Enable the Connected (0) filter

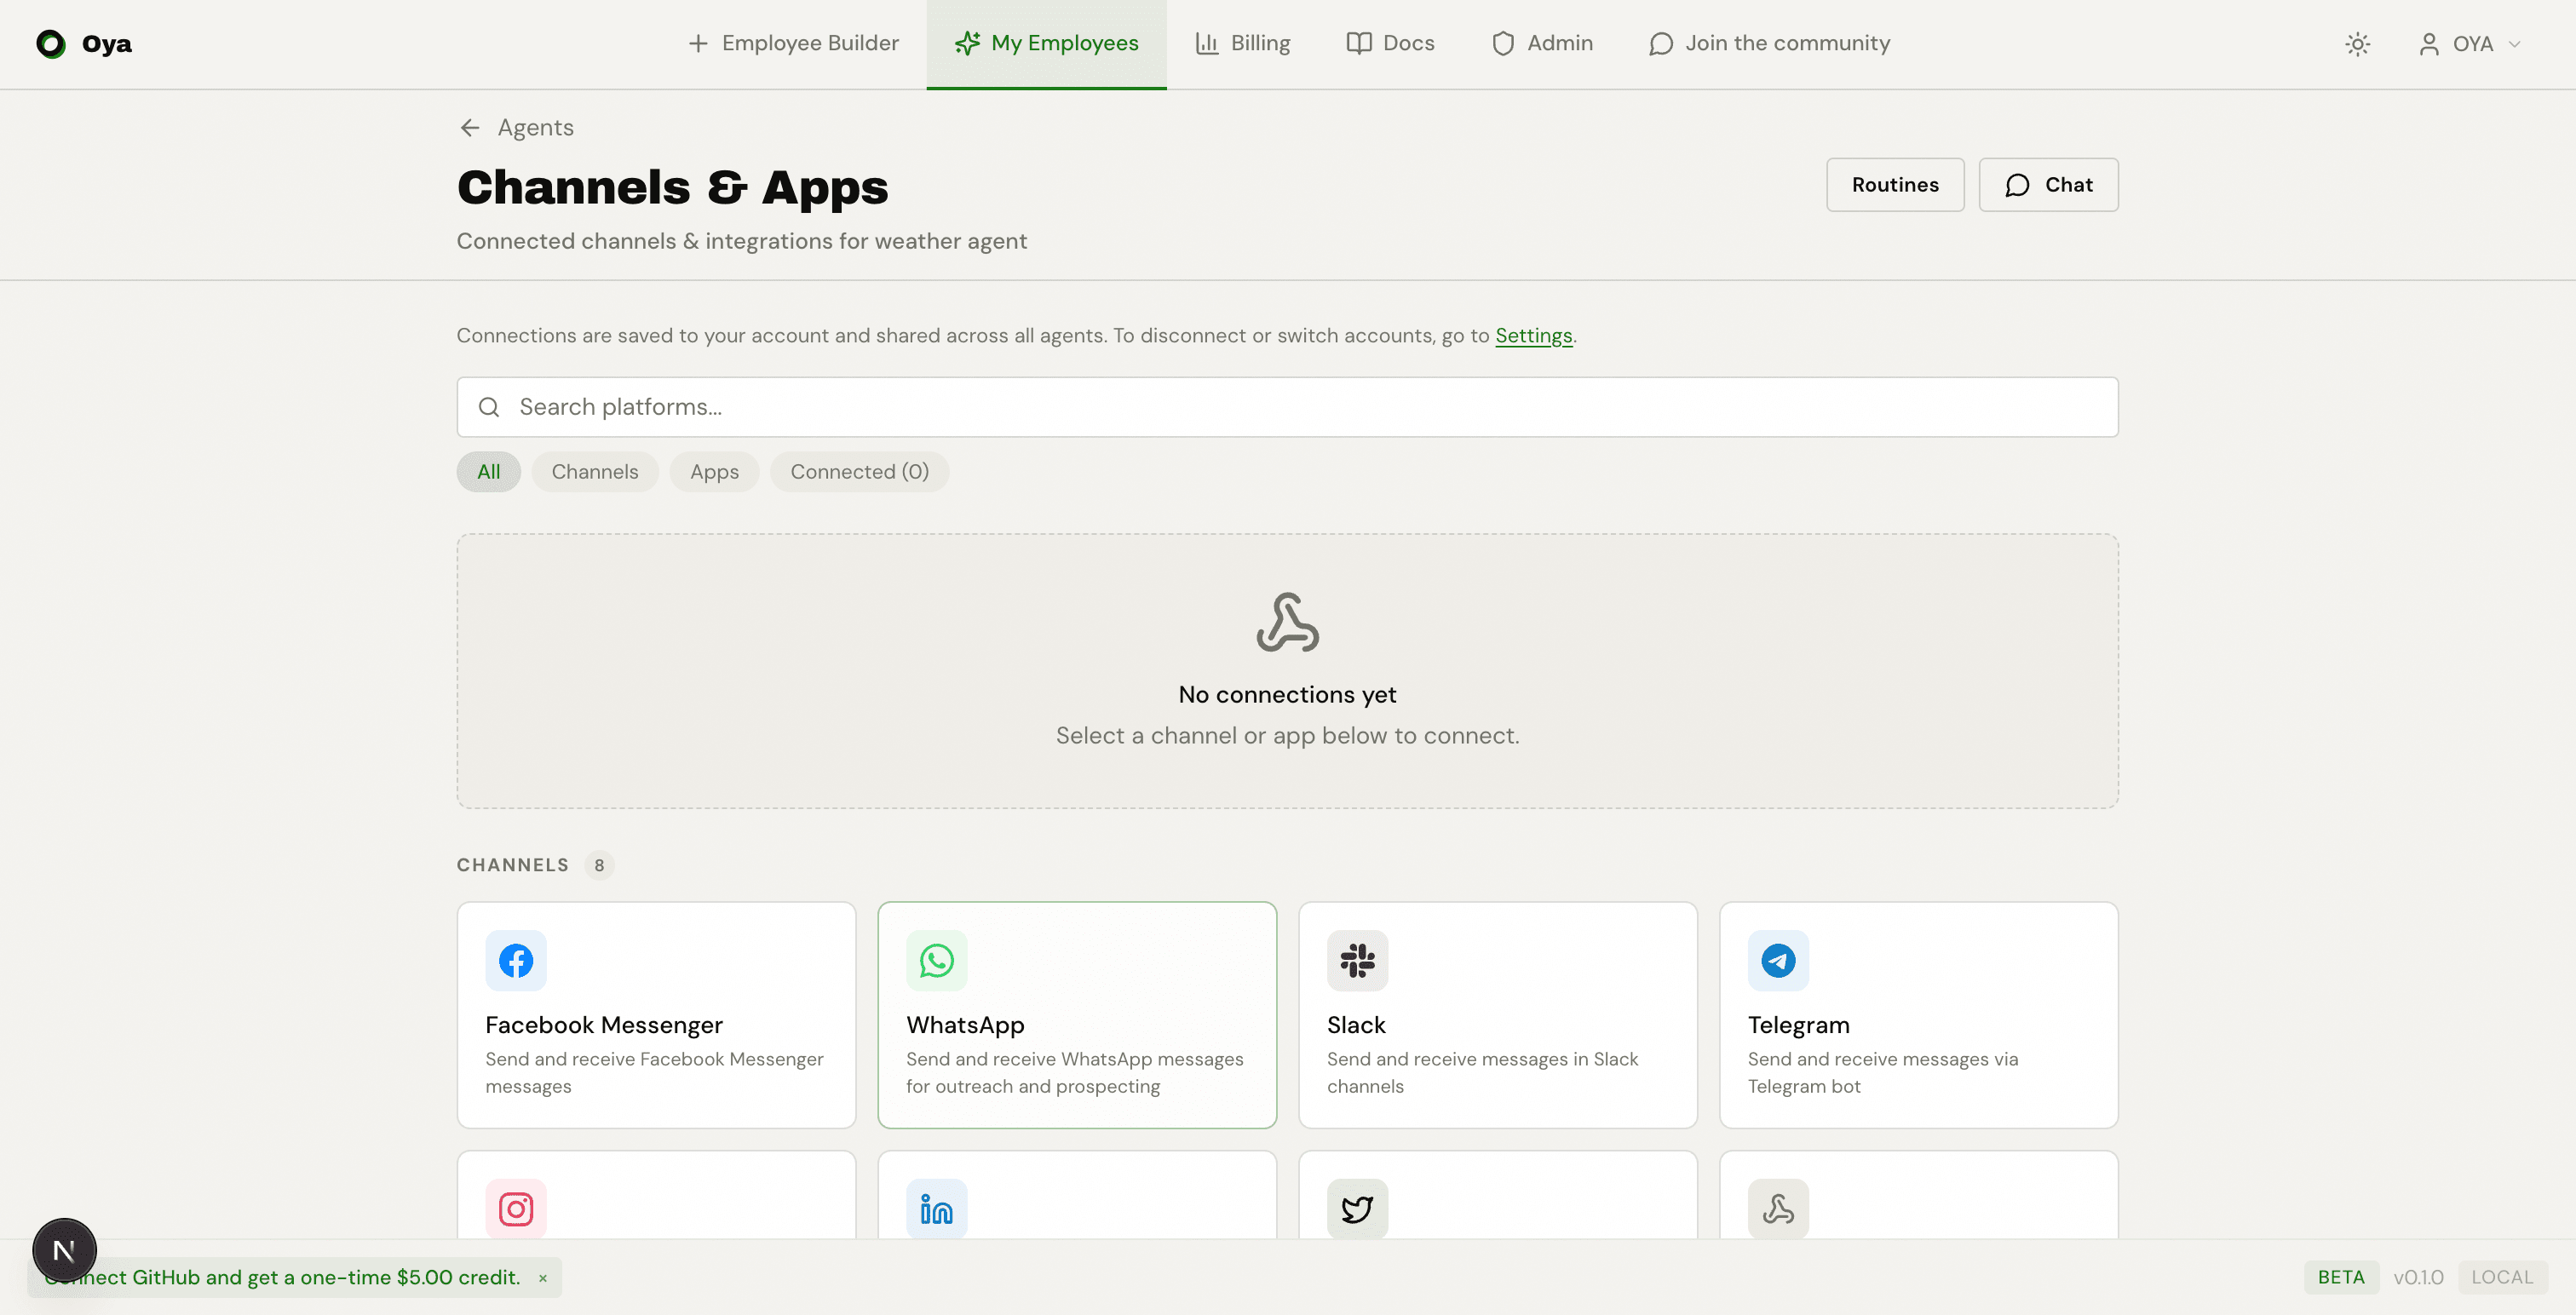pos(859,471)
